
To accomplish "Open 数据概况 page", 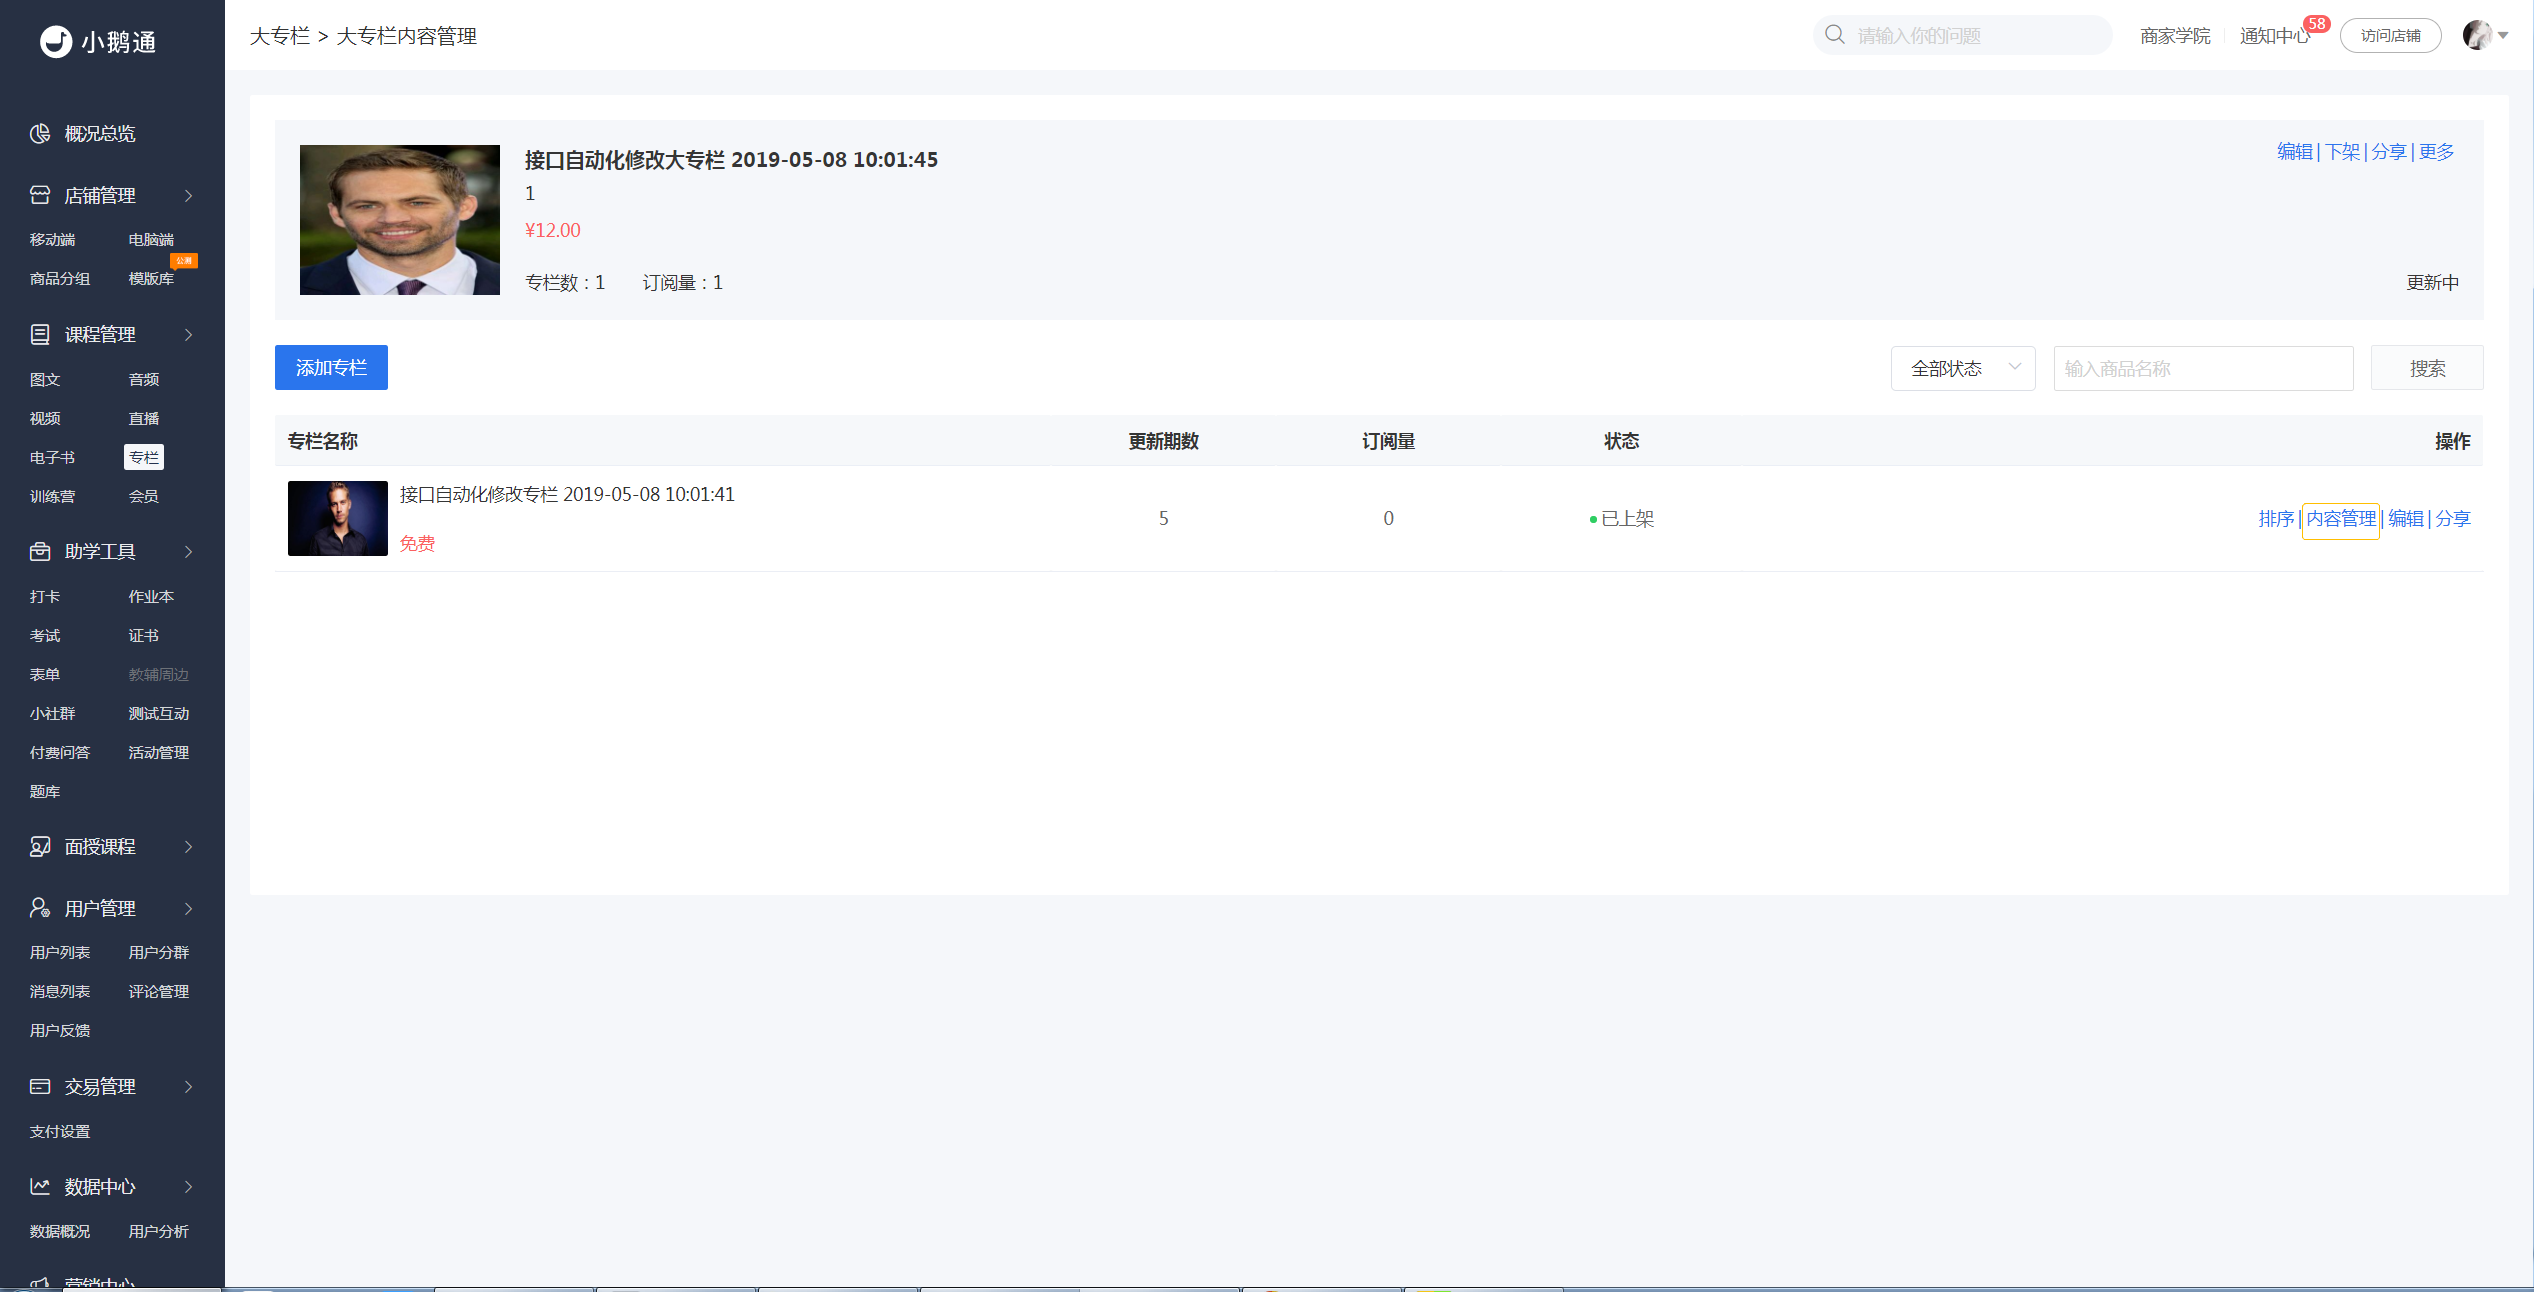I will pos(60,1232).
